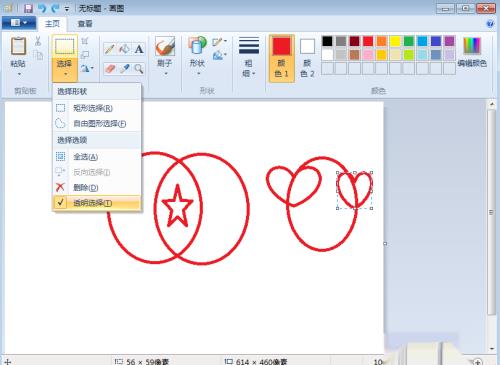Image resolution: width=500 pixels, height=365 pixels.
Task: Select the Text tool A icon
Action: (x=139, y=49)
